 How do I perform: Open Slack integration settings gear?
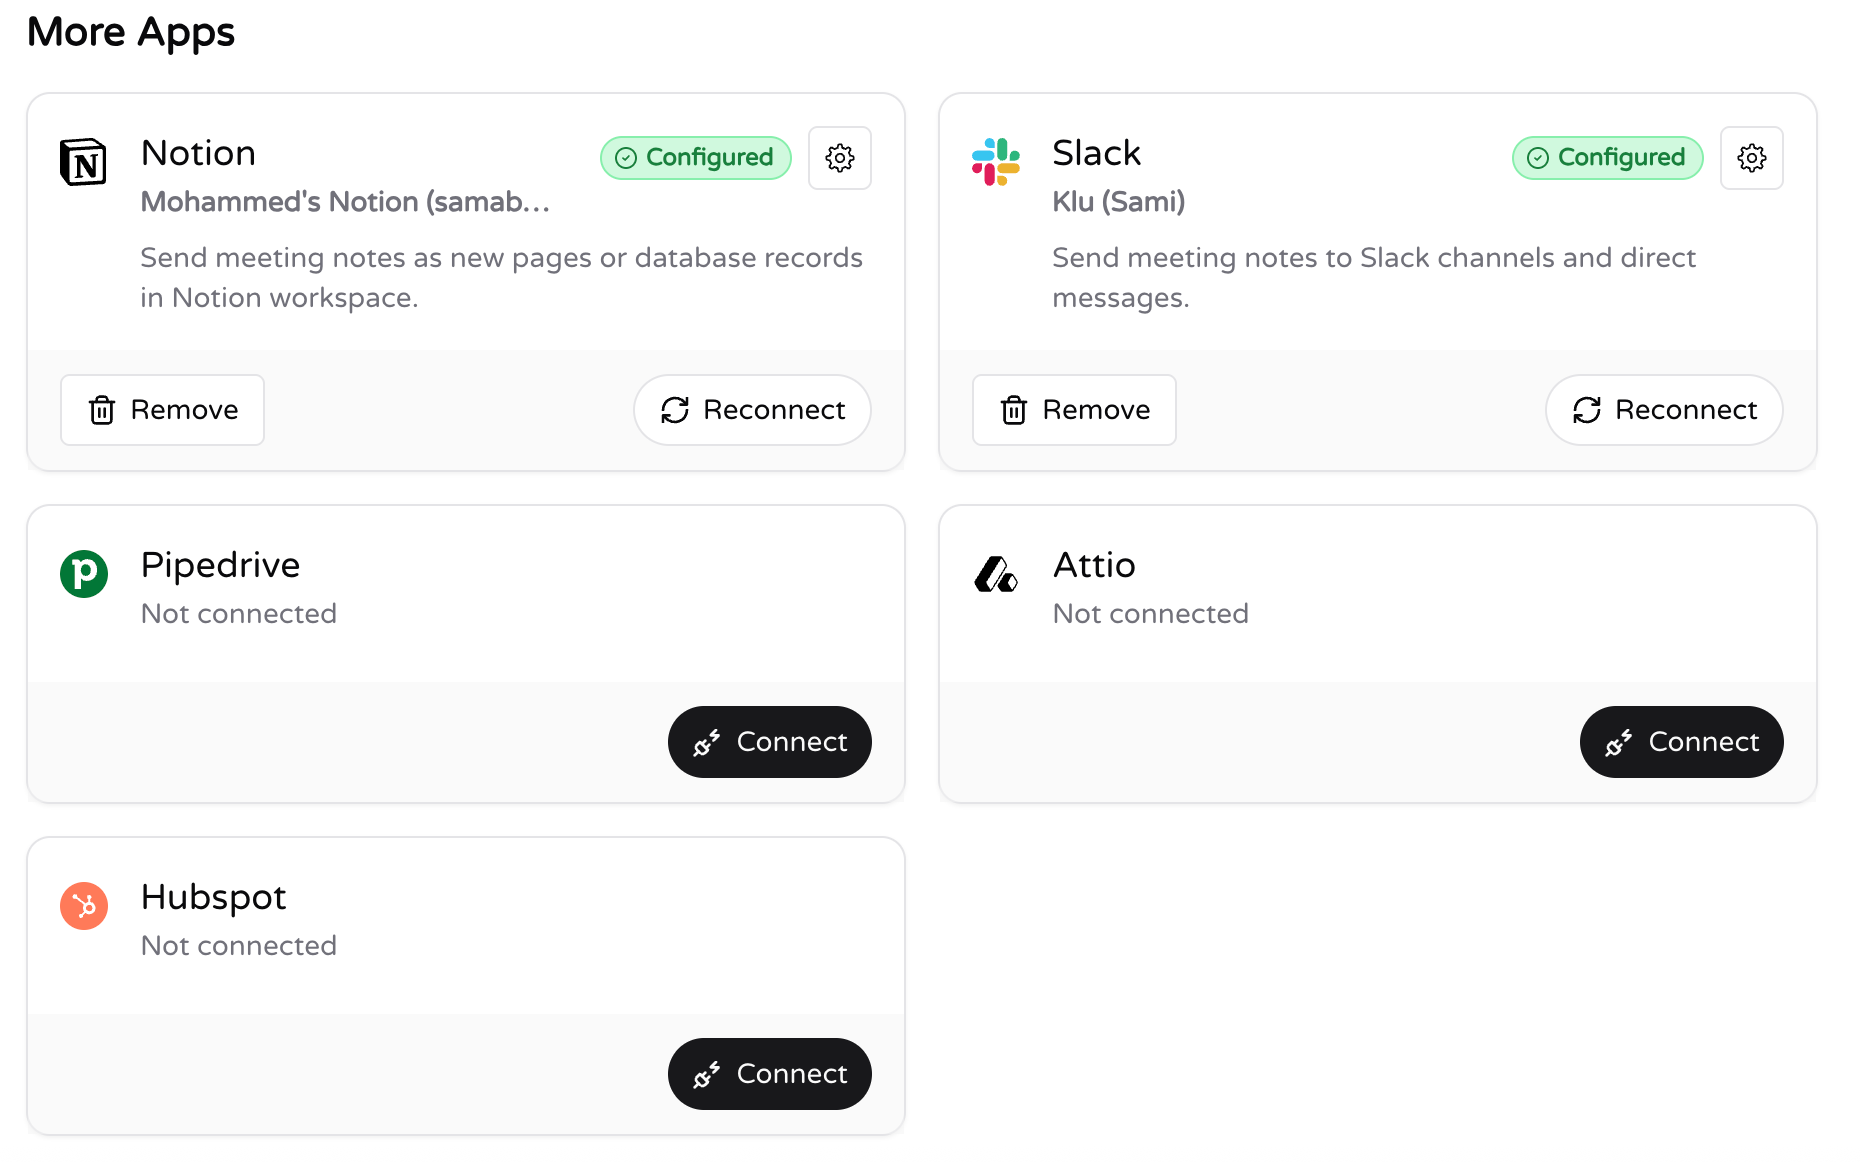(1751, 158)
